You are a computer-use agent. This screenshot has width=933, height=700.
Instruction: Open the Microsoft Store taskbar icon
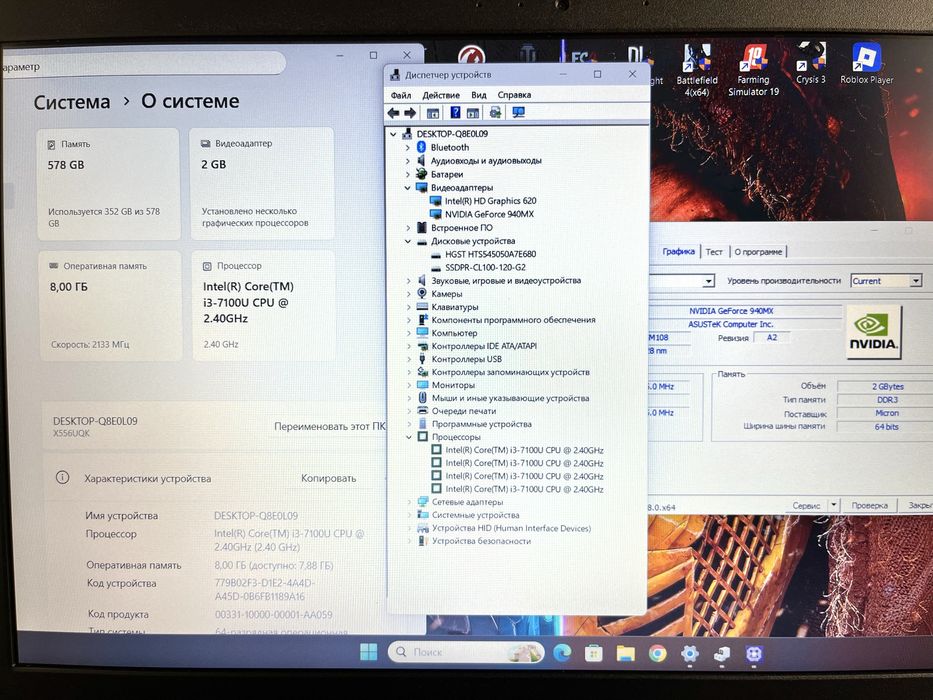coord(593,653)
